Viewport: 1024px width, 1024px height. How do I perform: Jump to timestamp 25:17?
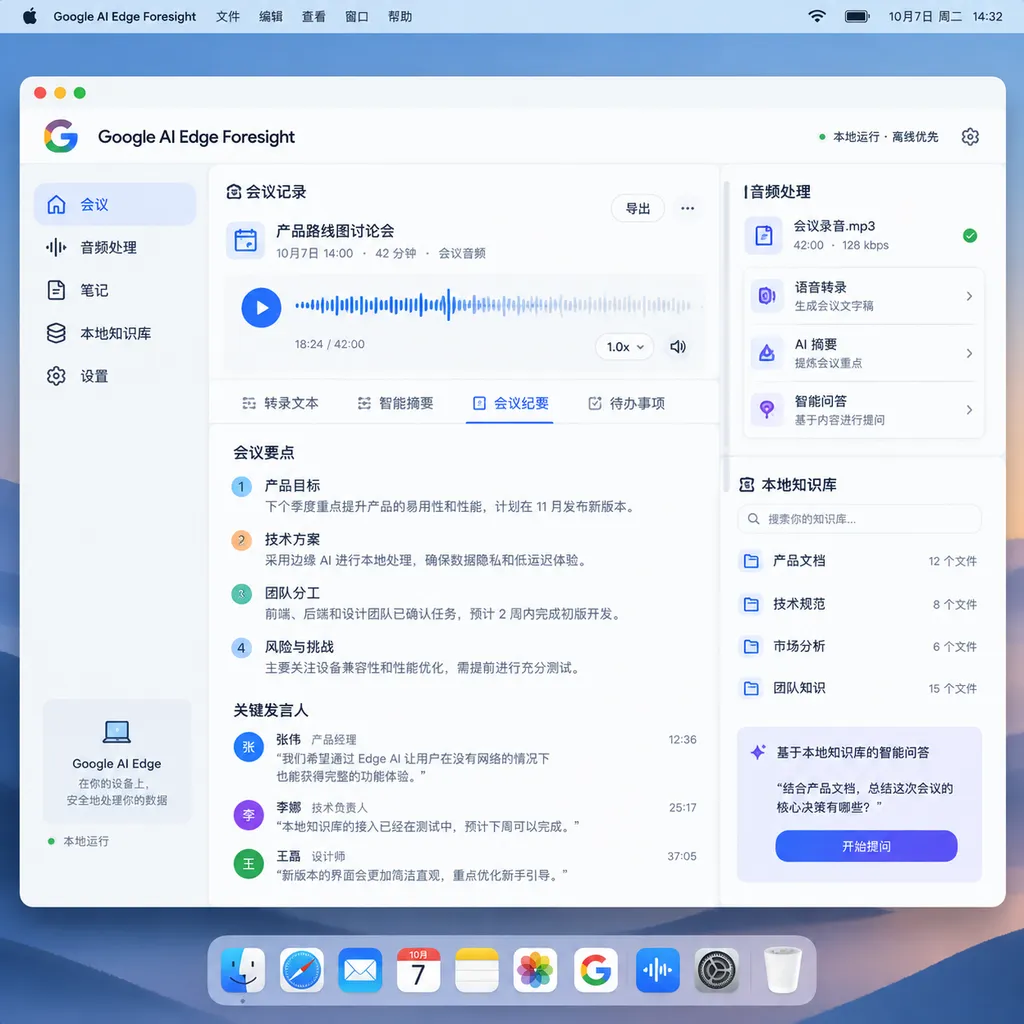tap(682, 808)
